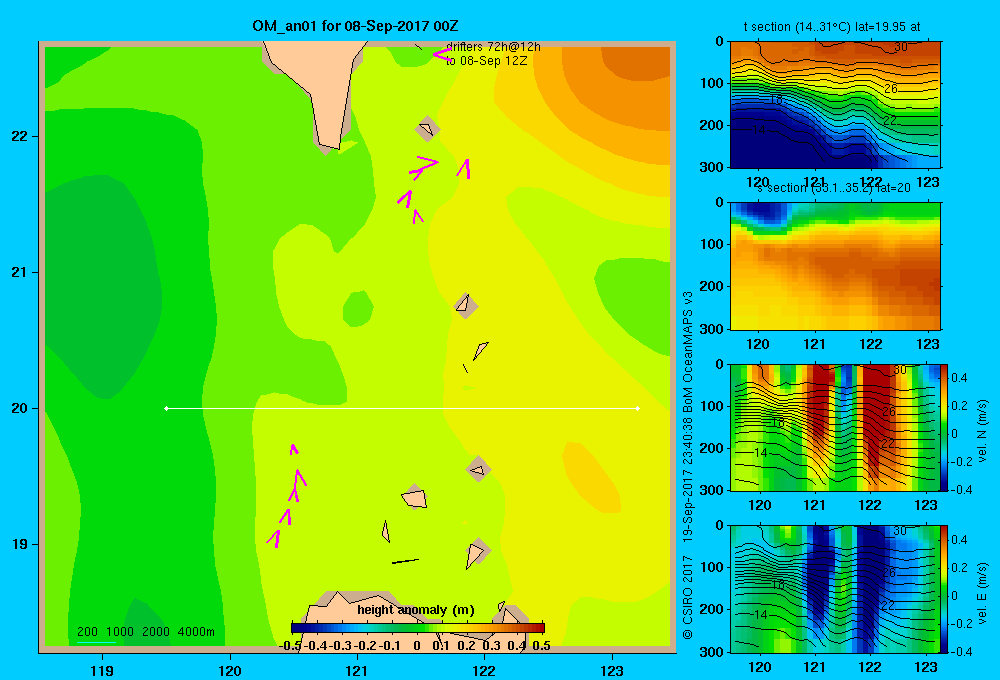Click the longitude "119" tick label on the main map
1000x680 pixels.
(102, 670)
